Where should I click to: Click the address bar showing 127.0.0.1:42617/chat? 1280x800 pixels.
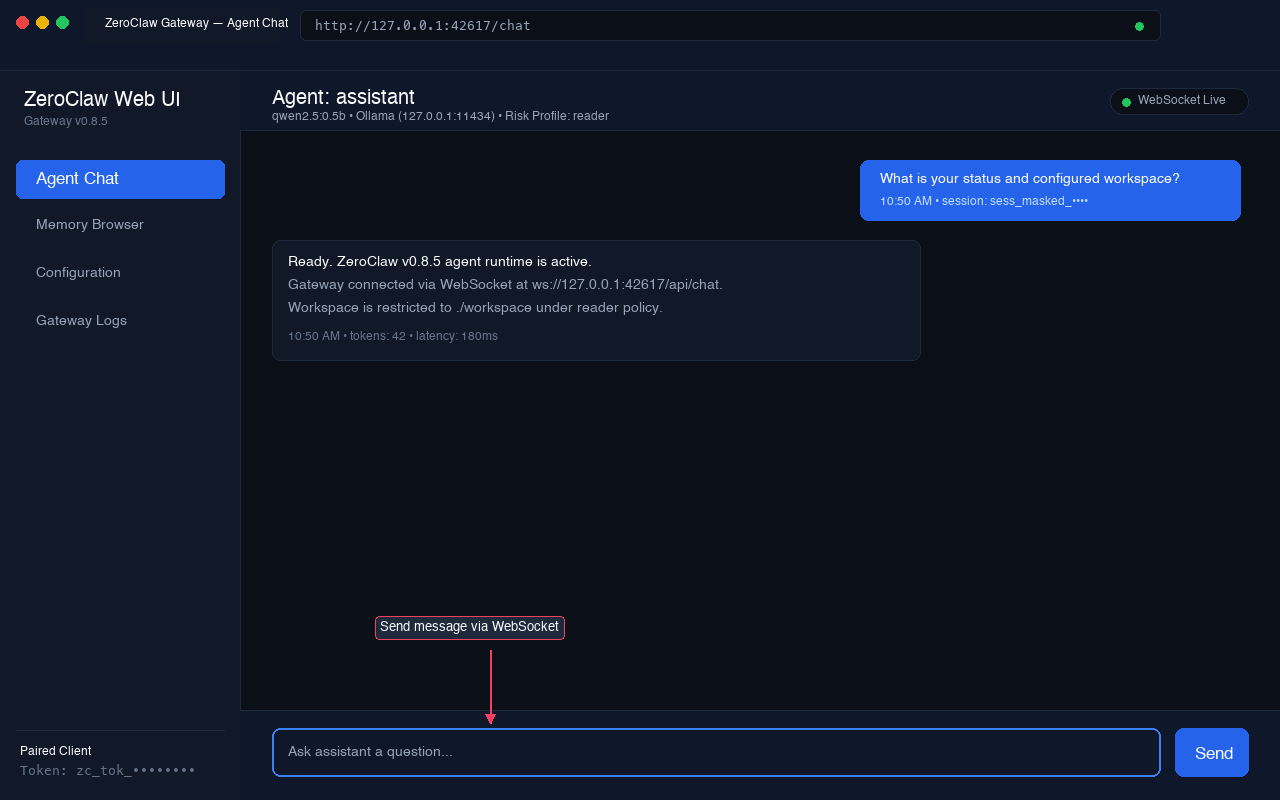click(730, 26)
